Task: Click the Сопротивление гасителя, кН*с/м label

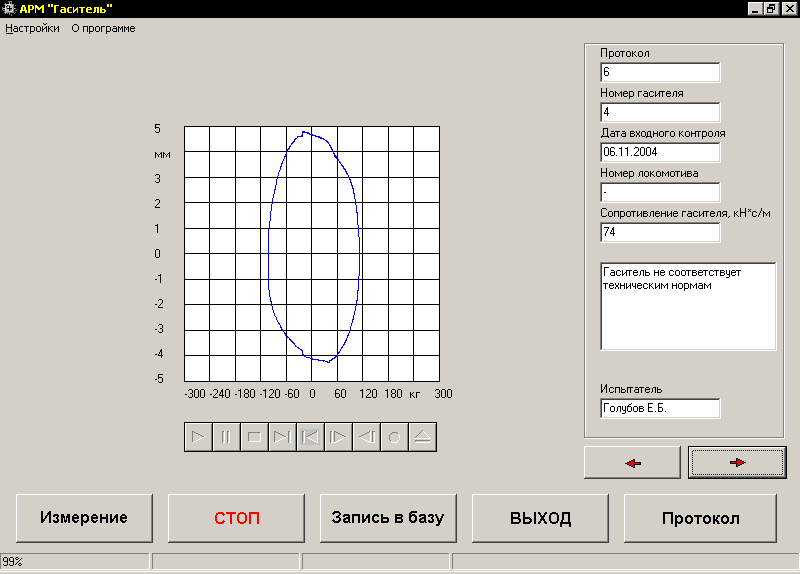Action: coord(685,213)
